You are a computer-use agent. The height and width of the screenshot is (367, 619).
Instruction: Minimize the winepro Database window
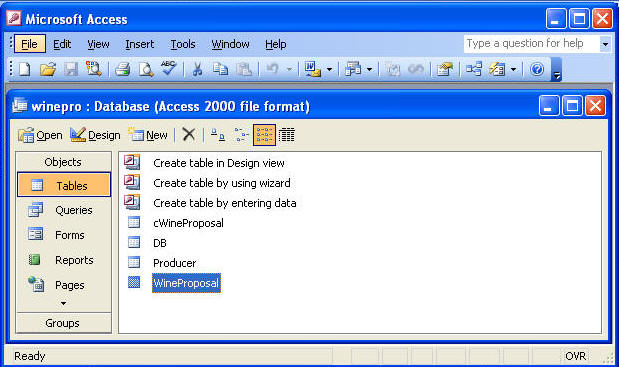549,106
